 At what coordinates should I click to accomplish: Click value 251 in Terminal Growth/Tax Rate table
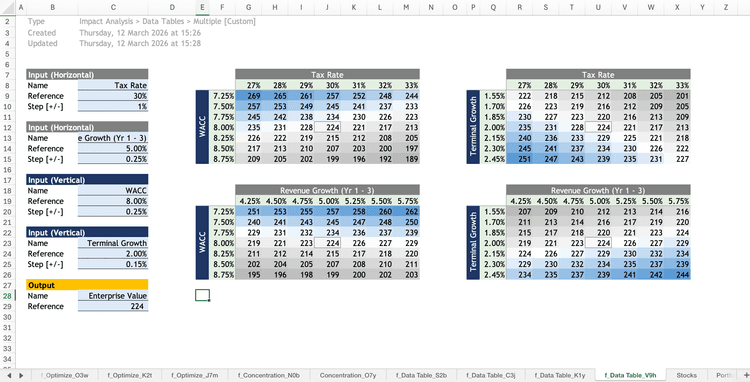520,159
